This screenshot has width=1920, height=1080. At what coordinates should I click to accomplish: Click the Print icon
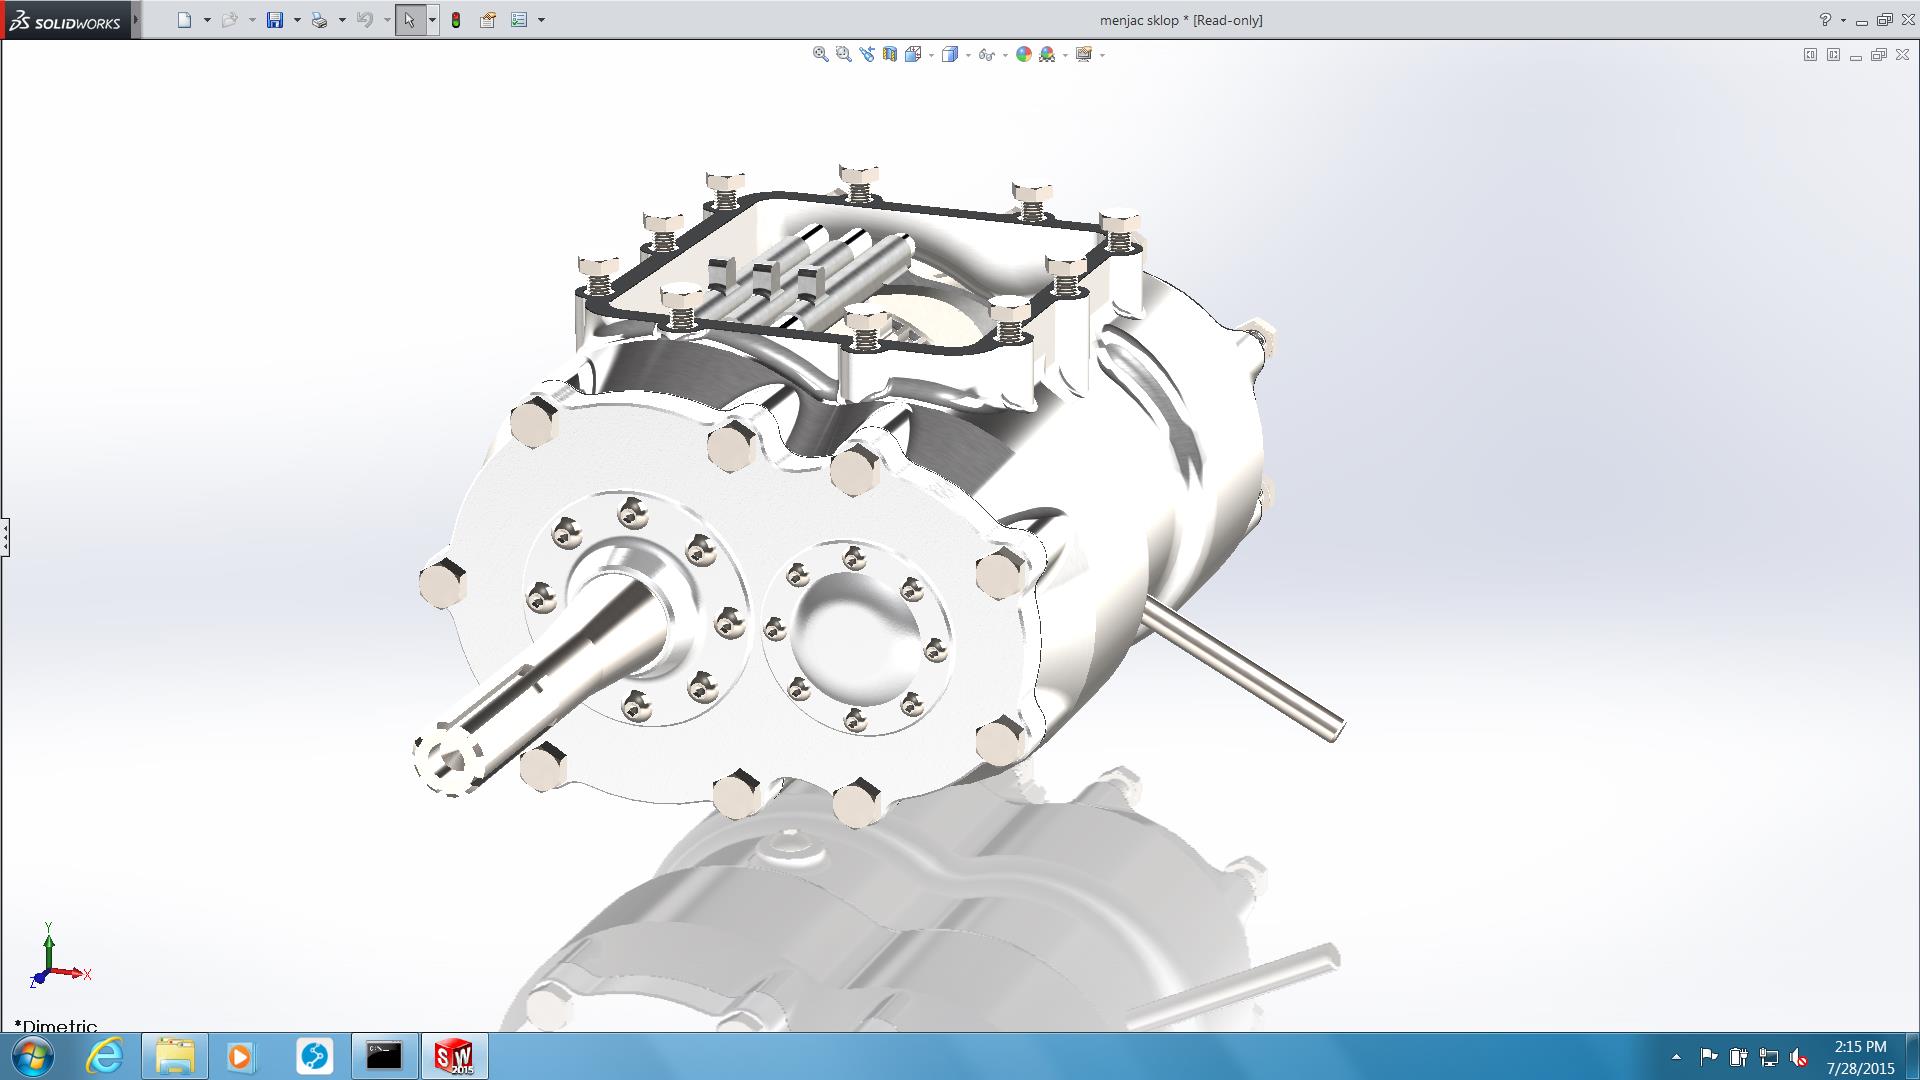(x=319, y=20)
